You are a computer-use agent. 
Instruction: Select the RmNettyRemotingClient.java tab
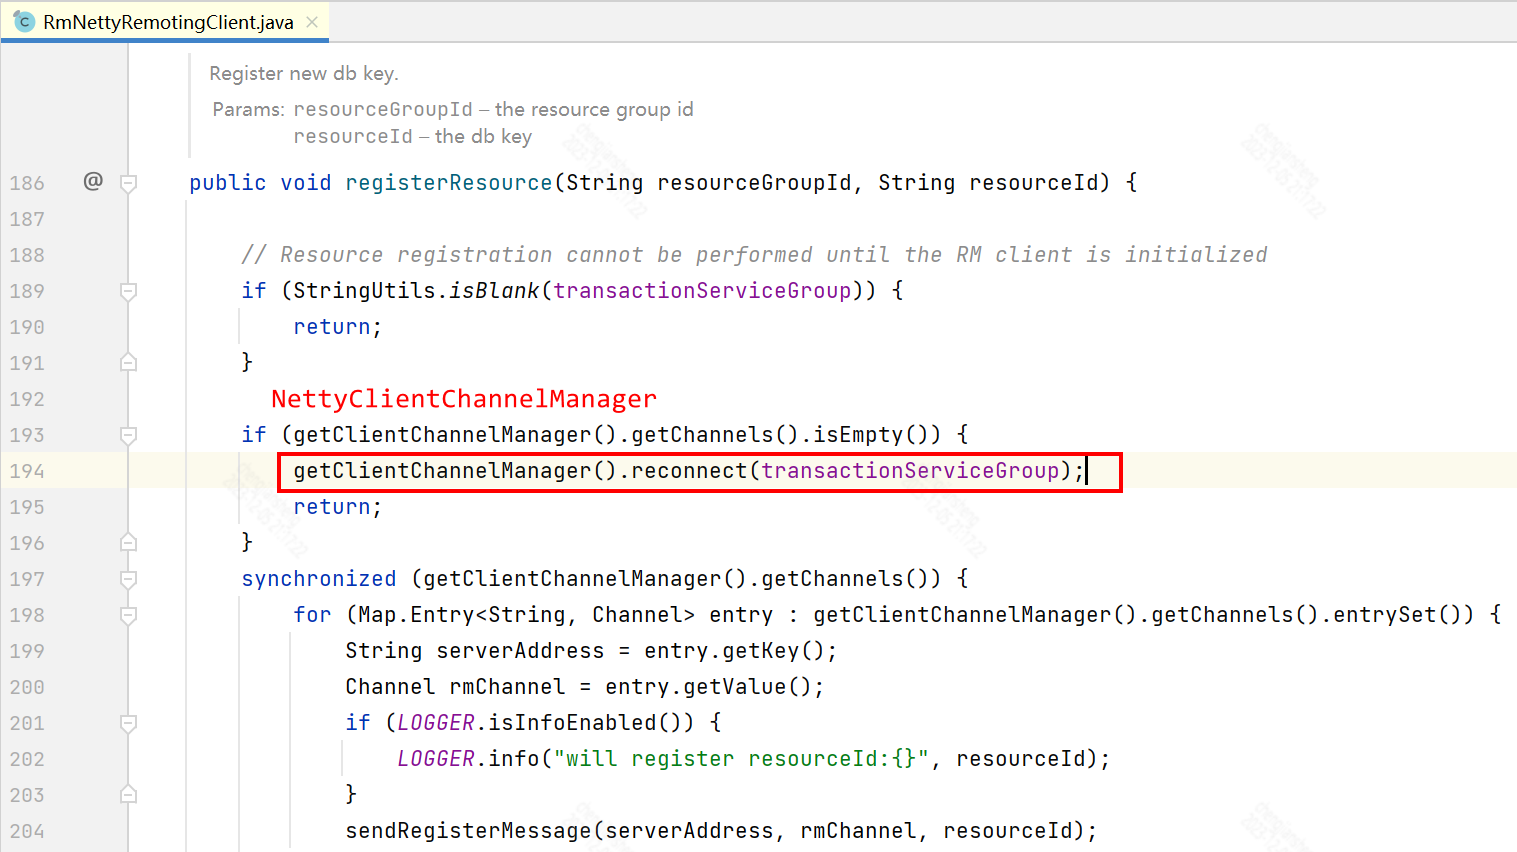(x=165, y=22)
